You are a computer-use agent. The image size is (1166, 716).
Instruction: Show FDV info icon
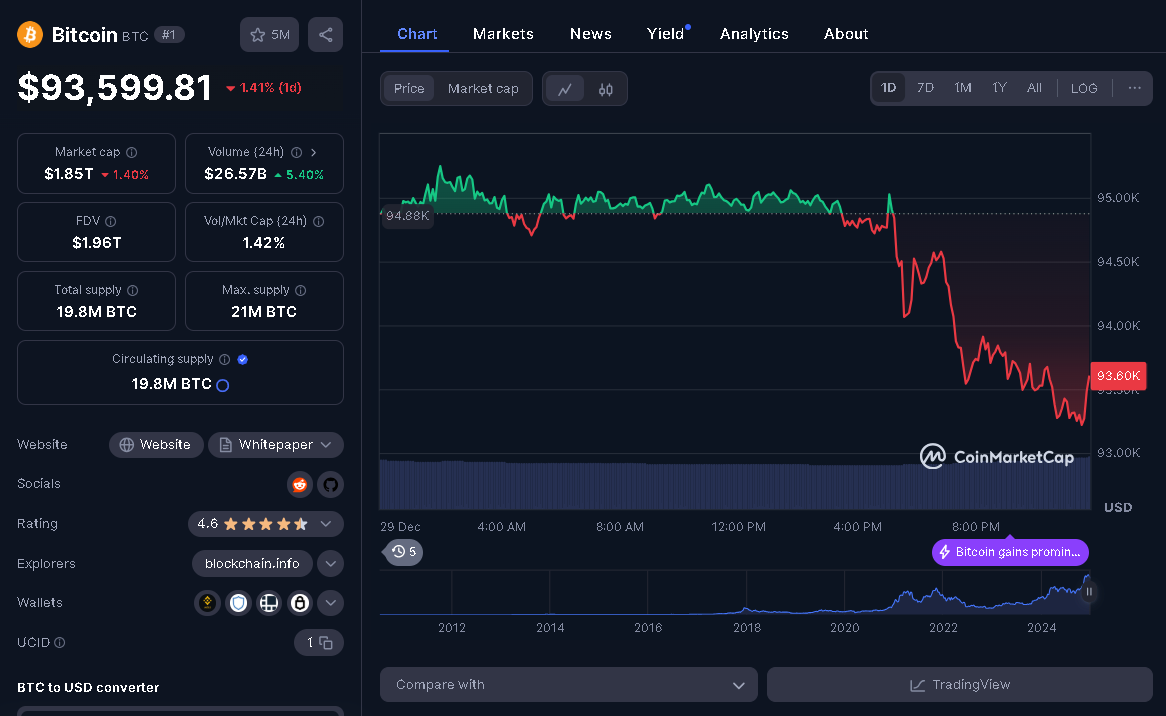(111, 222)
